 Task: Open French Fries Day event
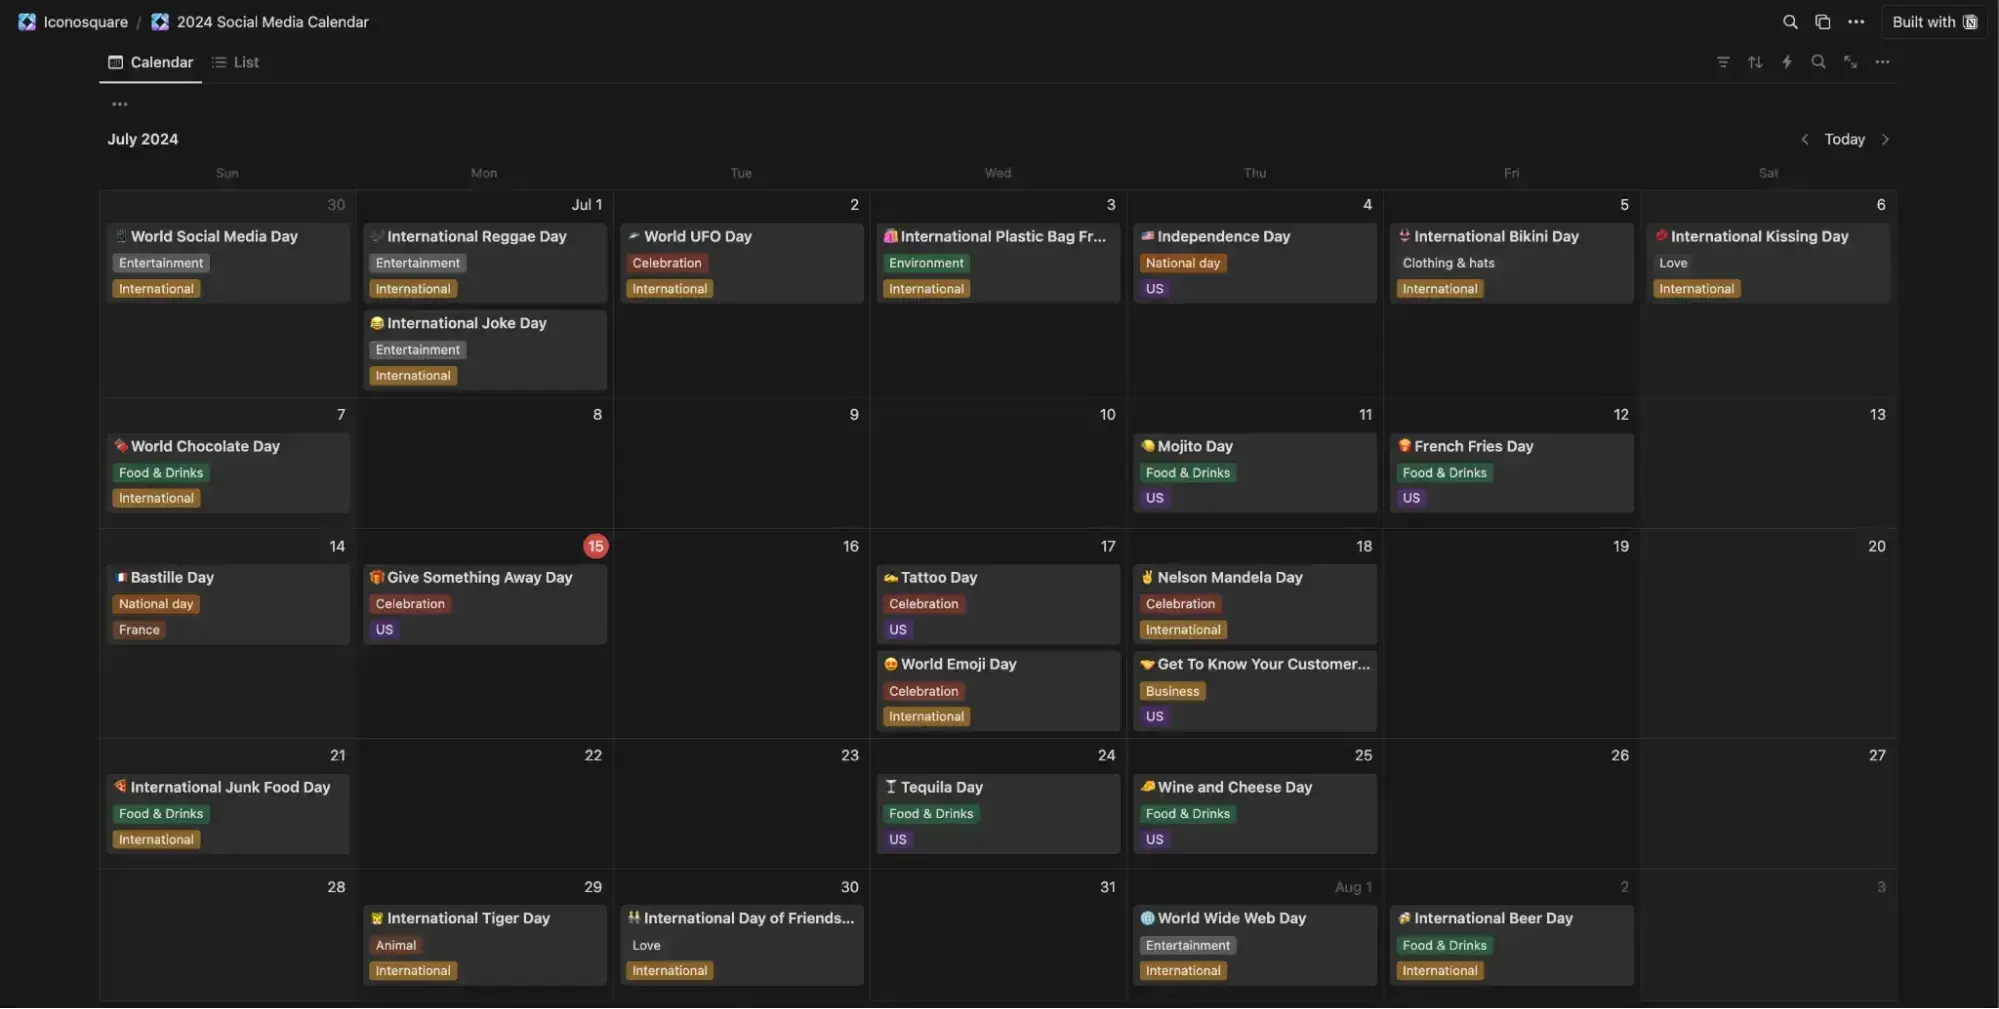pyautogui.click(x=1512, y=473)
